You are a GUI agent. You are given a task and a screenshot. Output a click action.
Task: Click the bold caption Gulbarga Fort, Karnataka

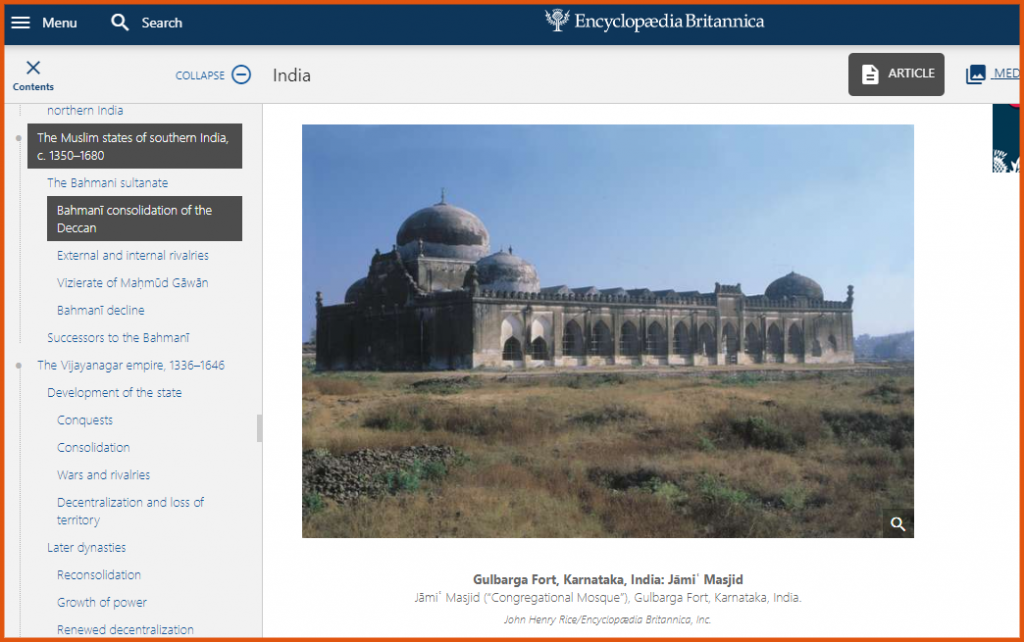[607, 579]
